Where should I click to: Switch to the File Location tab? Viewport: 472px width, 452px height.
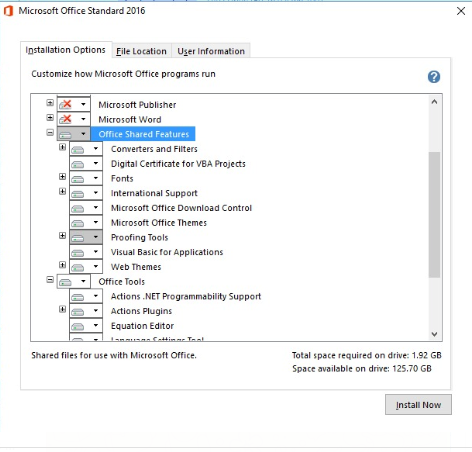[141, 51]
